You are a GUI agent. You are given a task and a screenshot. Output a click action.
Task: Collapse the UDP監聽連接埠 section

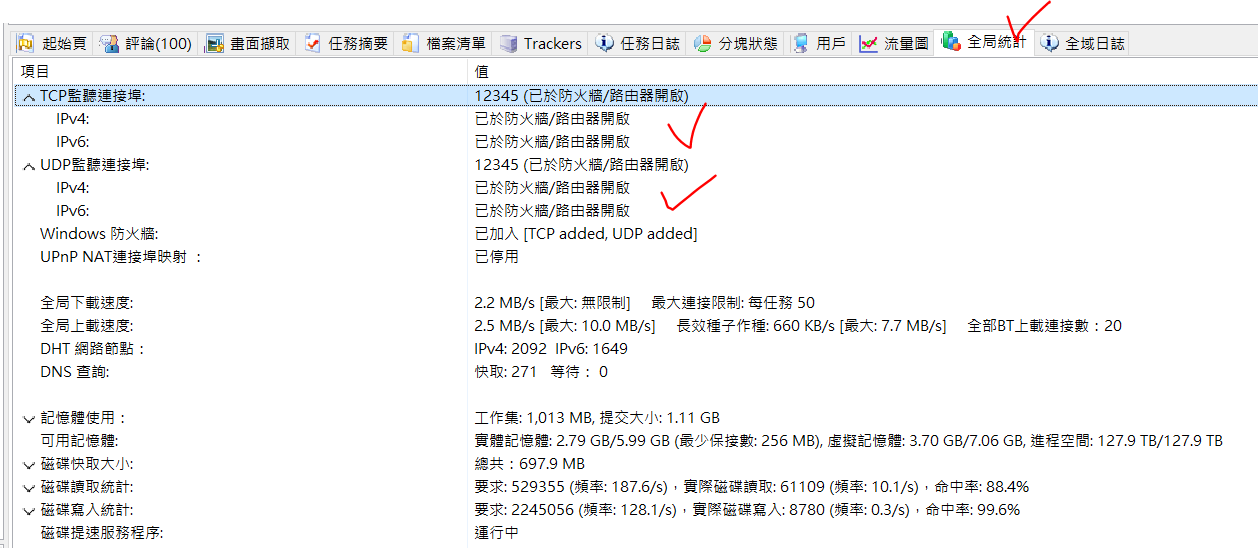pos(29,165)
